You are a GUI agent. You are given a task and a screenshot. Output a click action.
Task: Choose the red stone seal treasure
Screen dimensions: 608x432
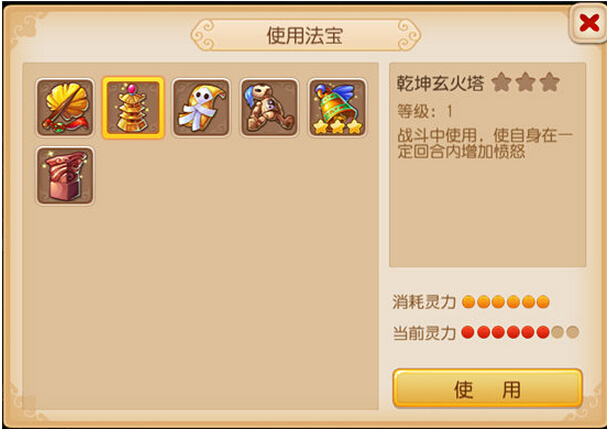pos(65,176)
